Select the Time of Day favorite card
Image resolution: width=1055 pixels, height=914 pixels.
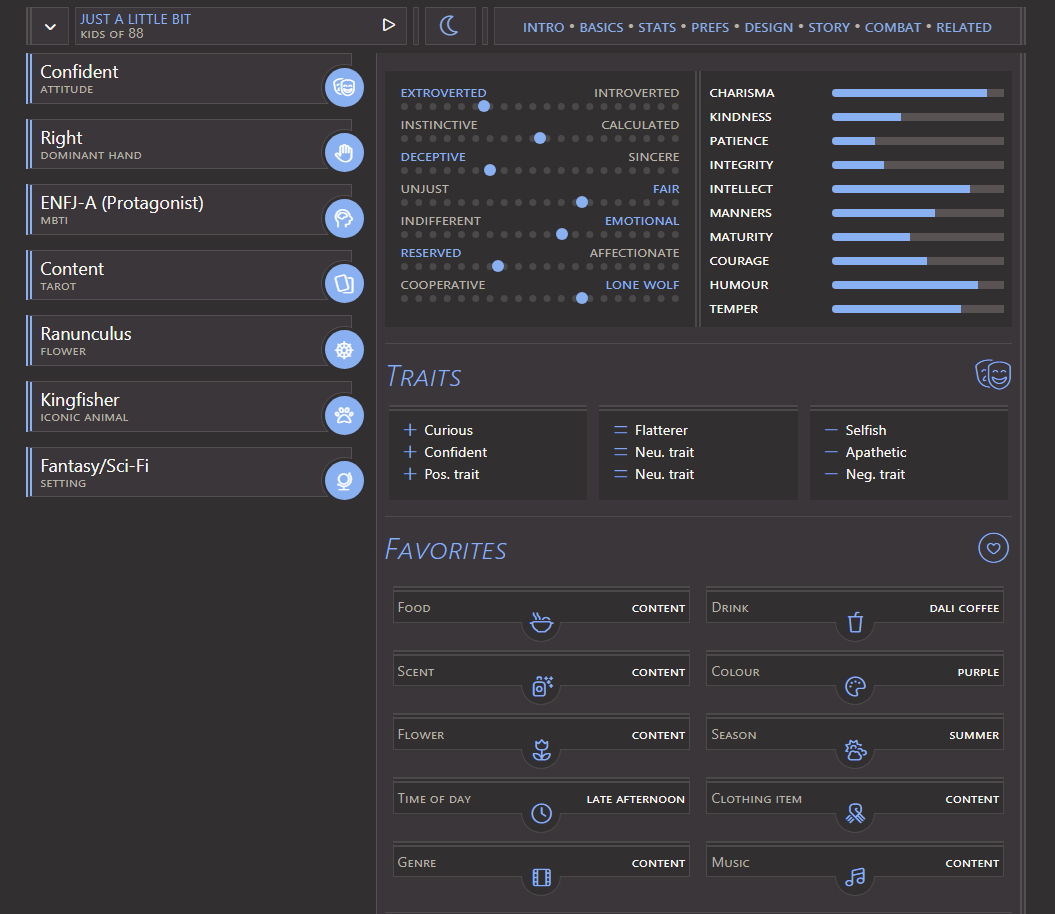tap(541, 799)
